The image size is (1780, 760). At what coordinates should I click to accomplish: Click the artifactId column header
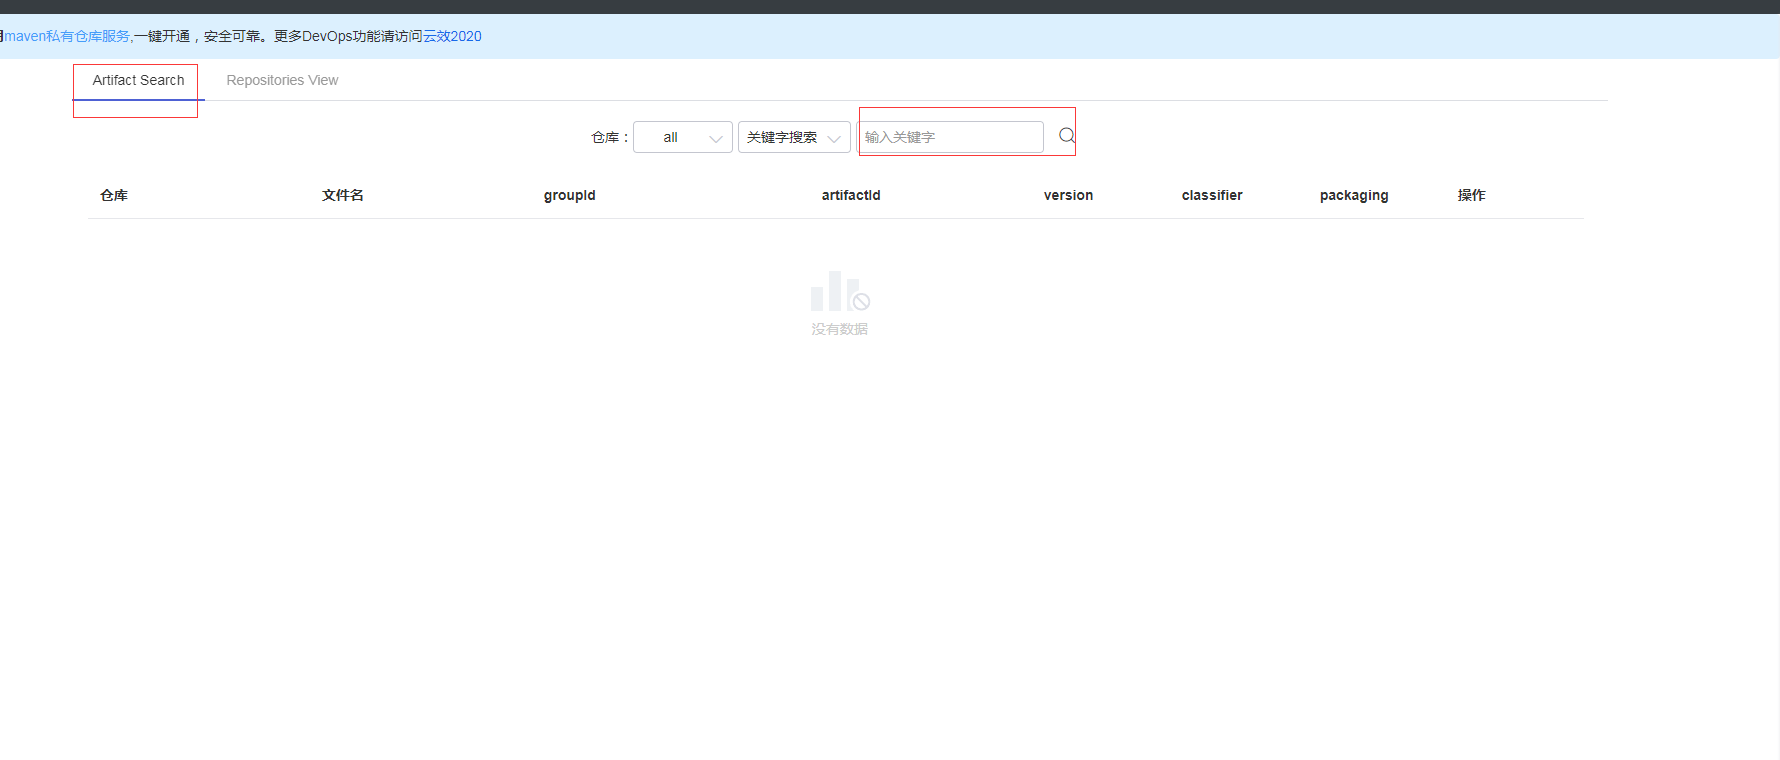851,195
